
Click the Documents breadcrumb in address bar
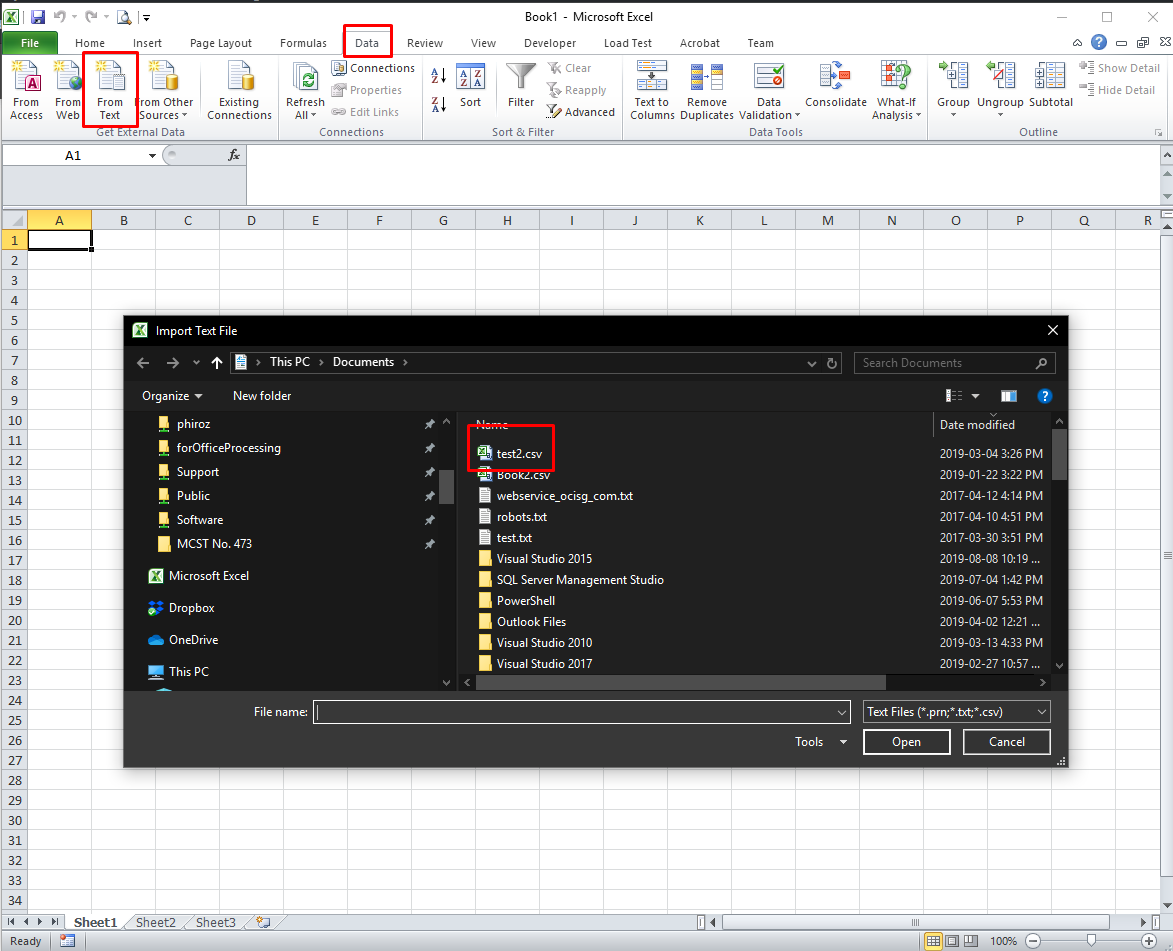tap(363, 362)
